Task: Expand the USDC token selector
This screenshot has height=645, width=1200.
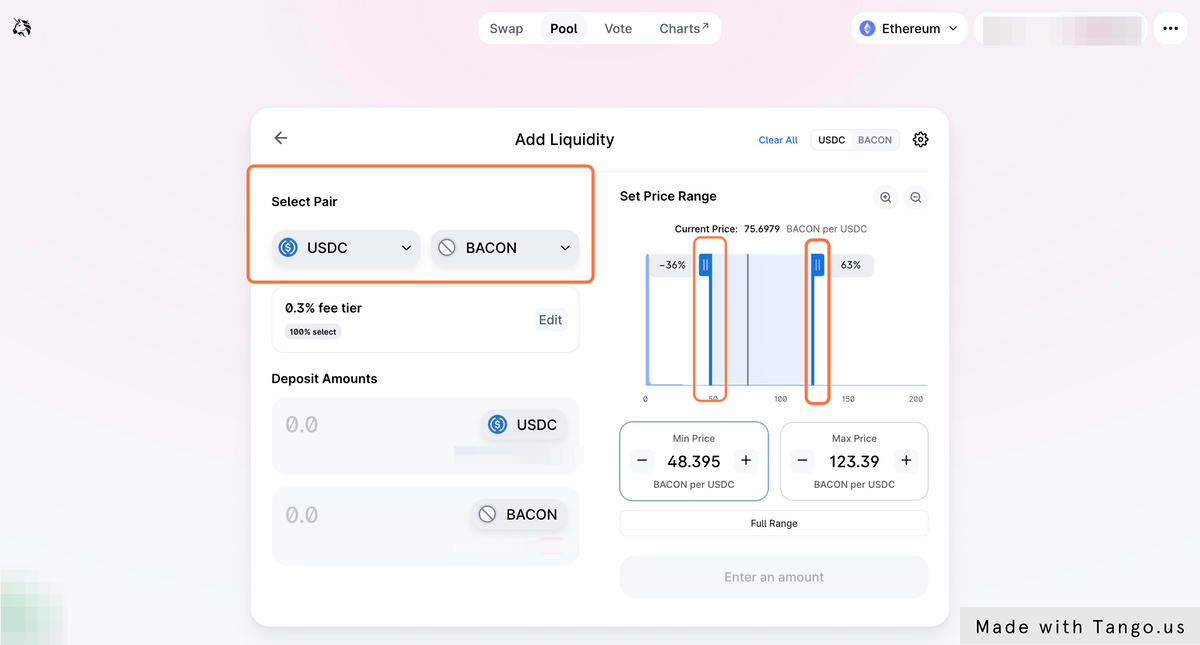Action: [x=345, y=248]
